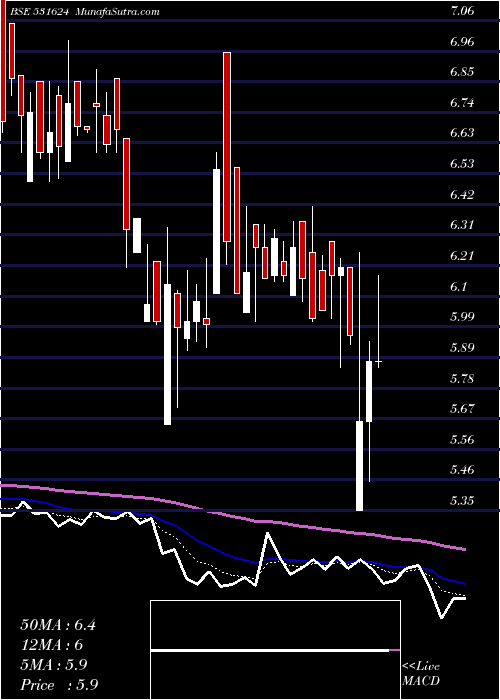Click the <<Live MACD label
Image resolution: width=500 pixels, height=700 pixels.
[421, 674]
